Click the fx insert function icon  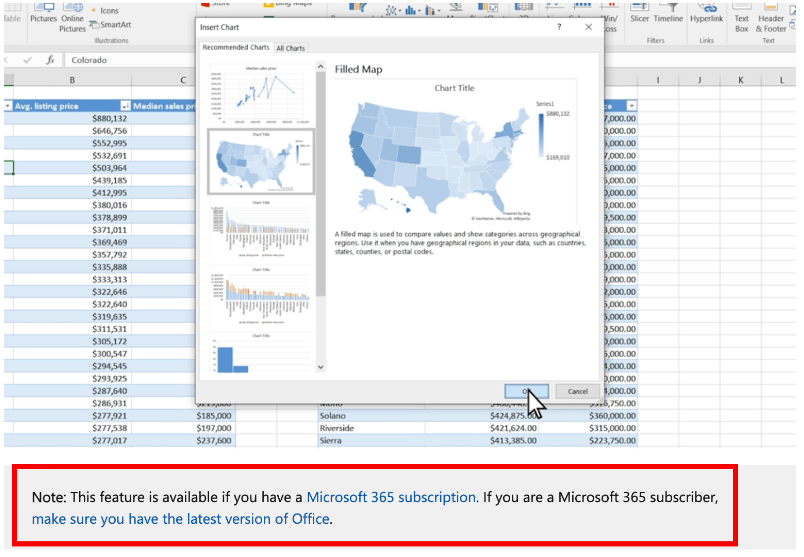click(x=50, y=60)
